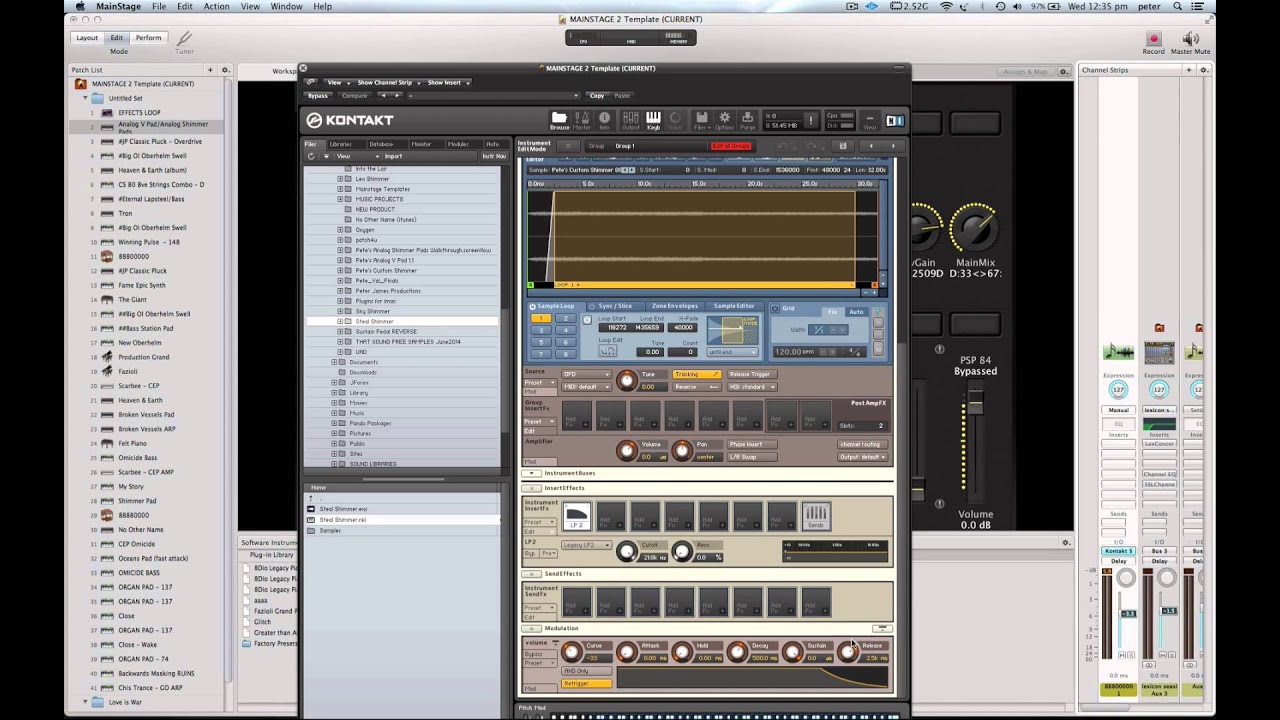Open the Show Insert dropdown
The image size is (1280, 720).
(x=448, y=82)
